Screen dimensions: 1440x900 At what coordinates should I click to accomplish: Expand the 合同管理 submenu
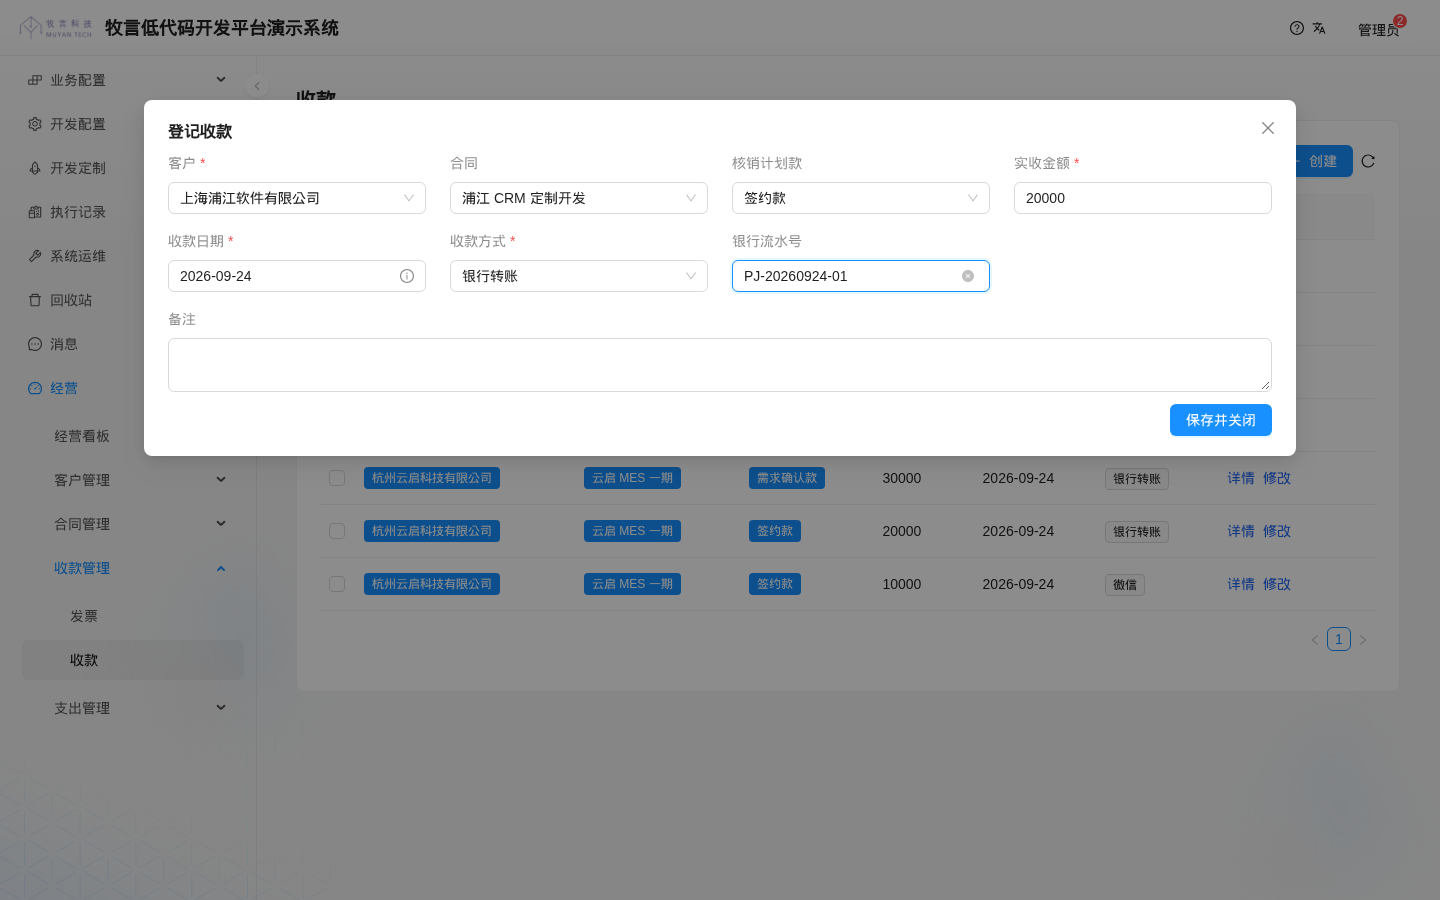click(133, 524)
